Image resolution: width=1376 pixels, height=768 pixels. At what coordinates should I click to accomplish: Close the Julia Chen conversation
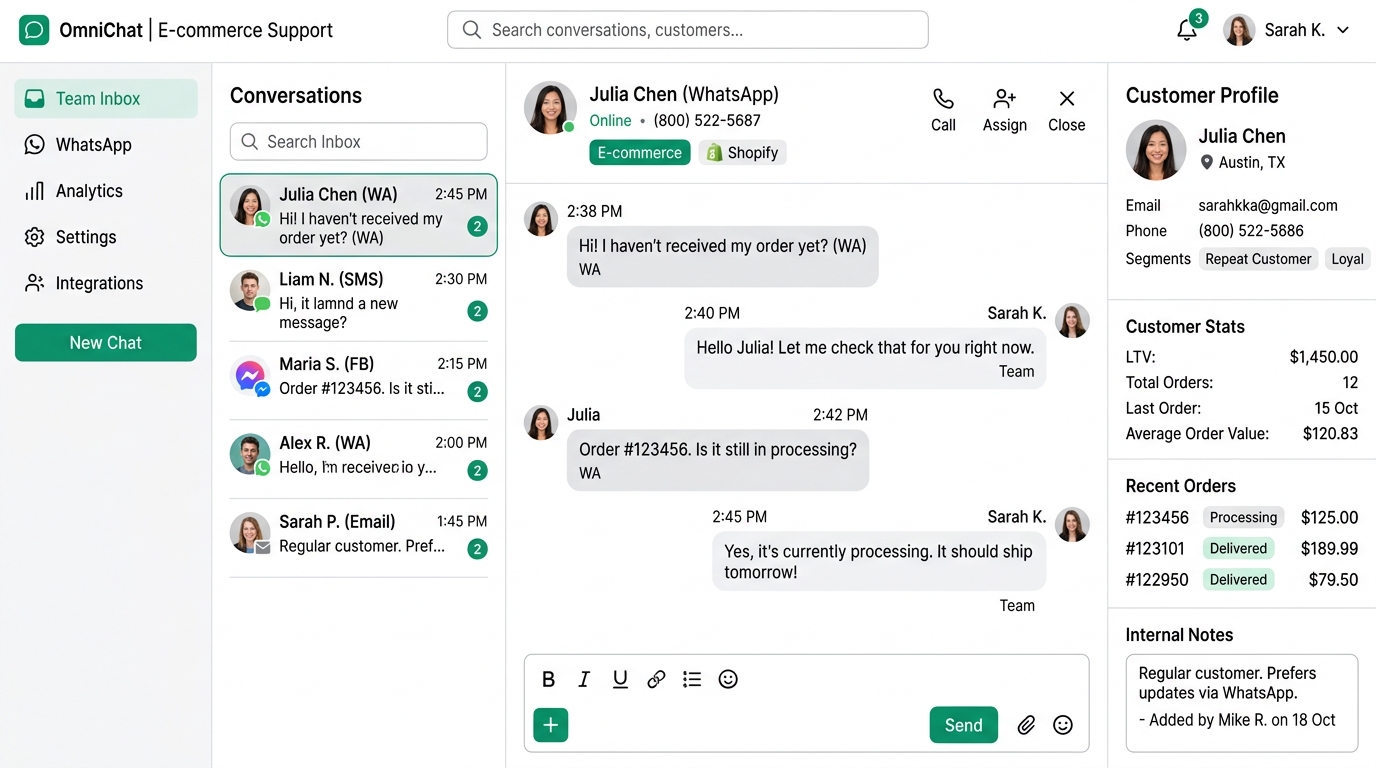click(x=1067, y=99)
